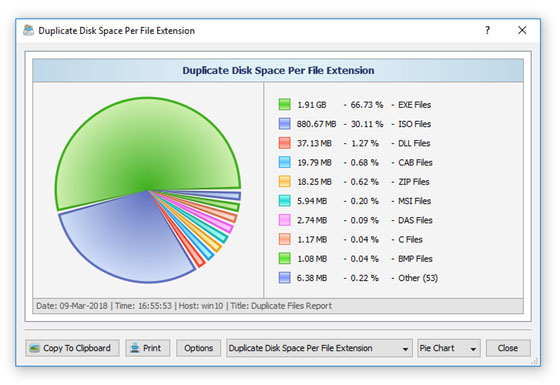
Task: Click the blue Other (53) swatch
Action: (x=285, y=278)
